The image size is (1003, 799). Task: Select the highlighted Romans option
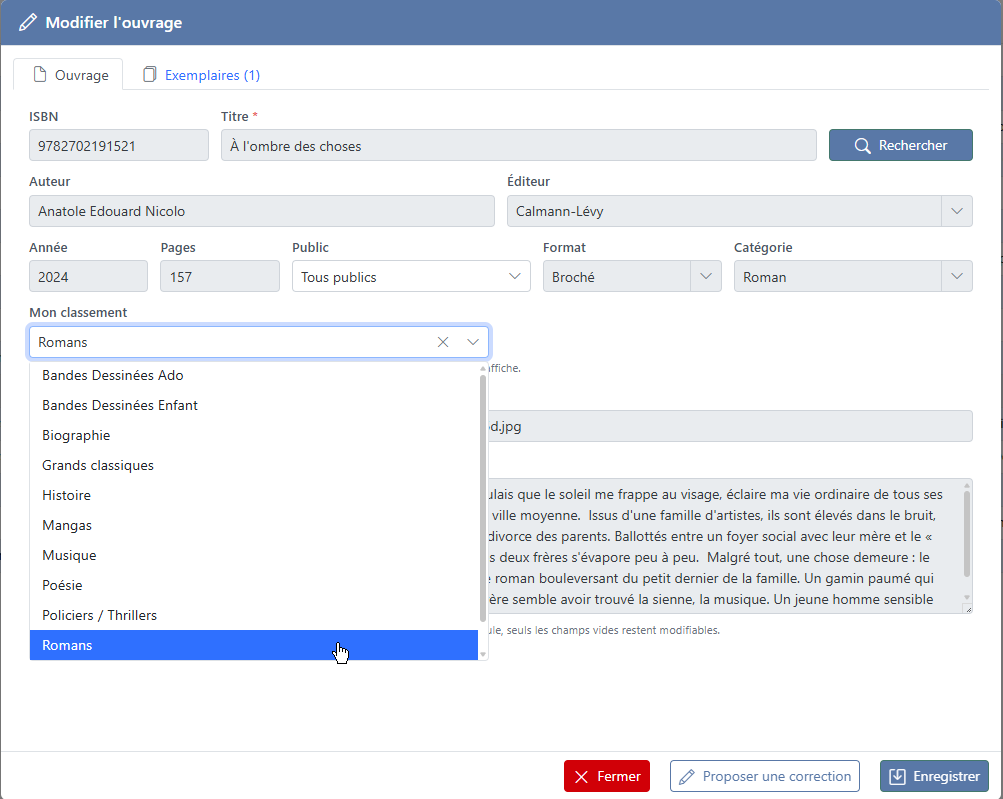pyautogui.click(x=254, y=645)
